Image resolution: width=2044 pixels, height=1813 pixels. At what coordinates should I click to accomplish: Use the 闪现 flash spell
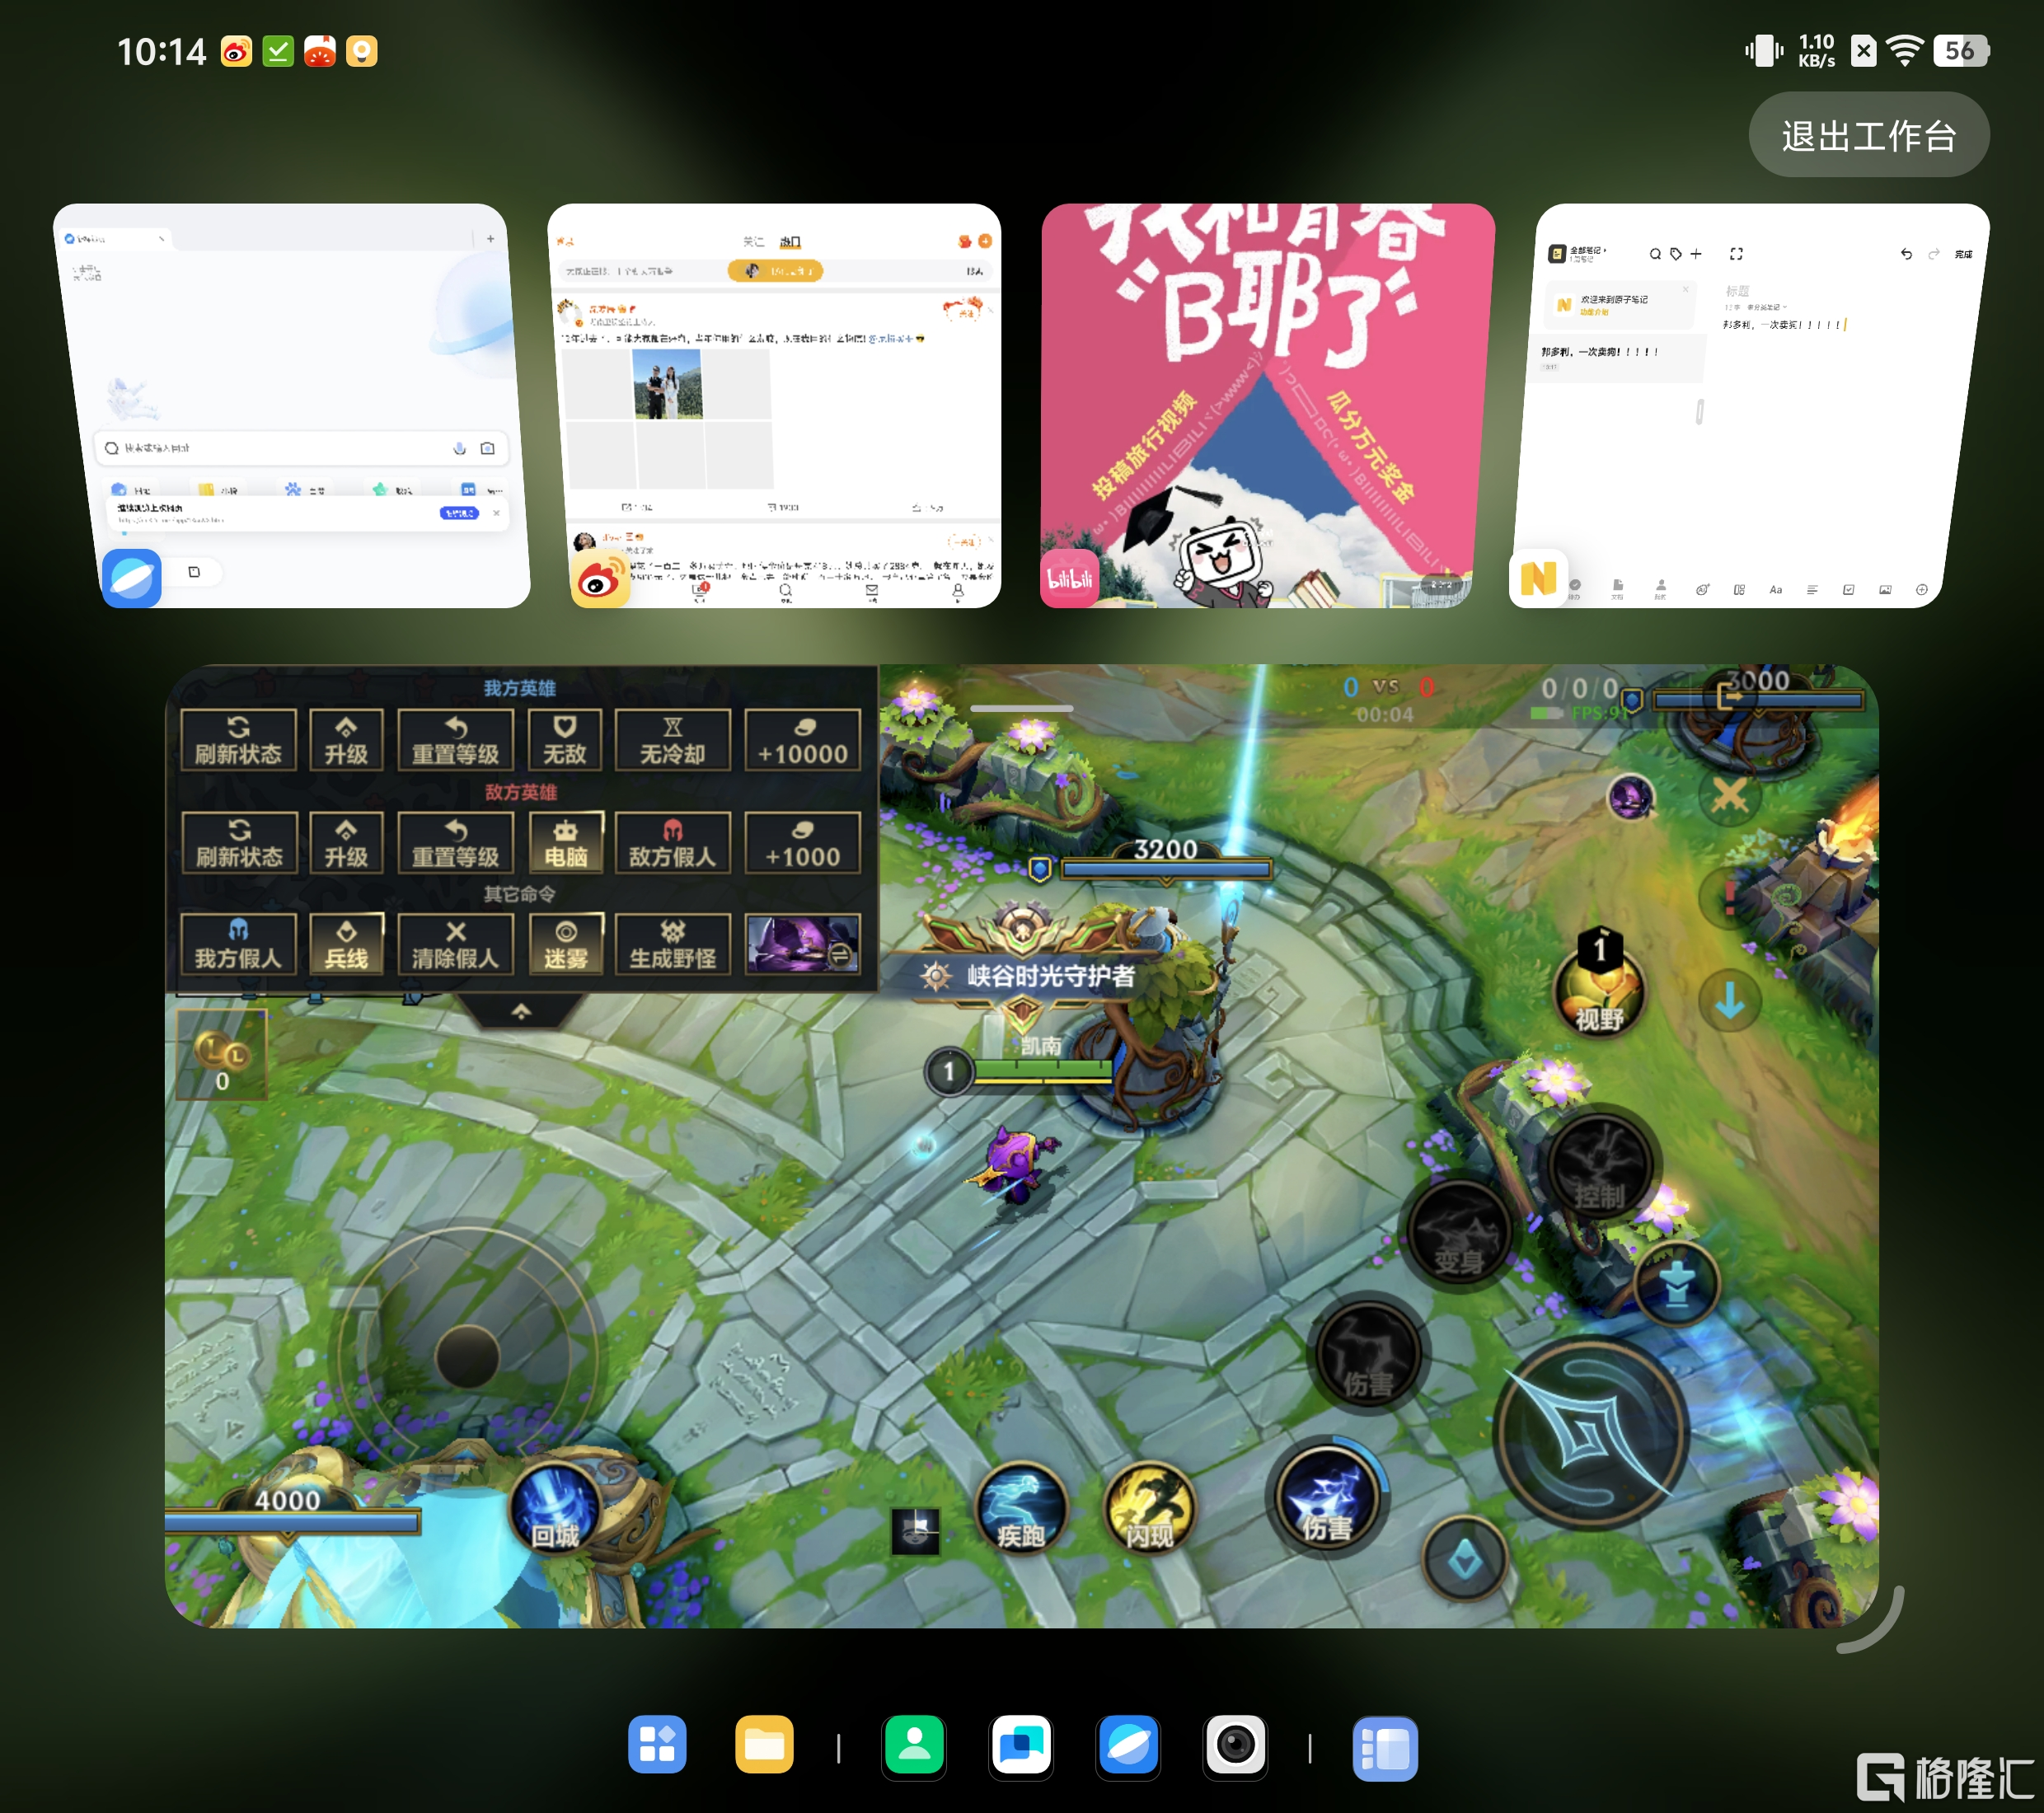[1149, 1508]
